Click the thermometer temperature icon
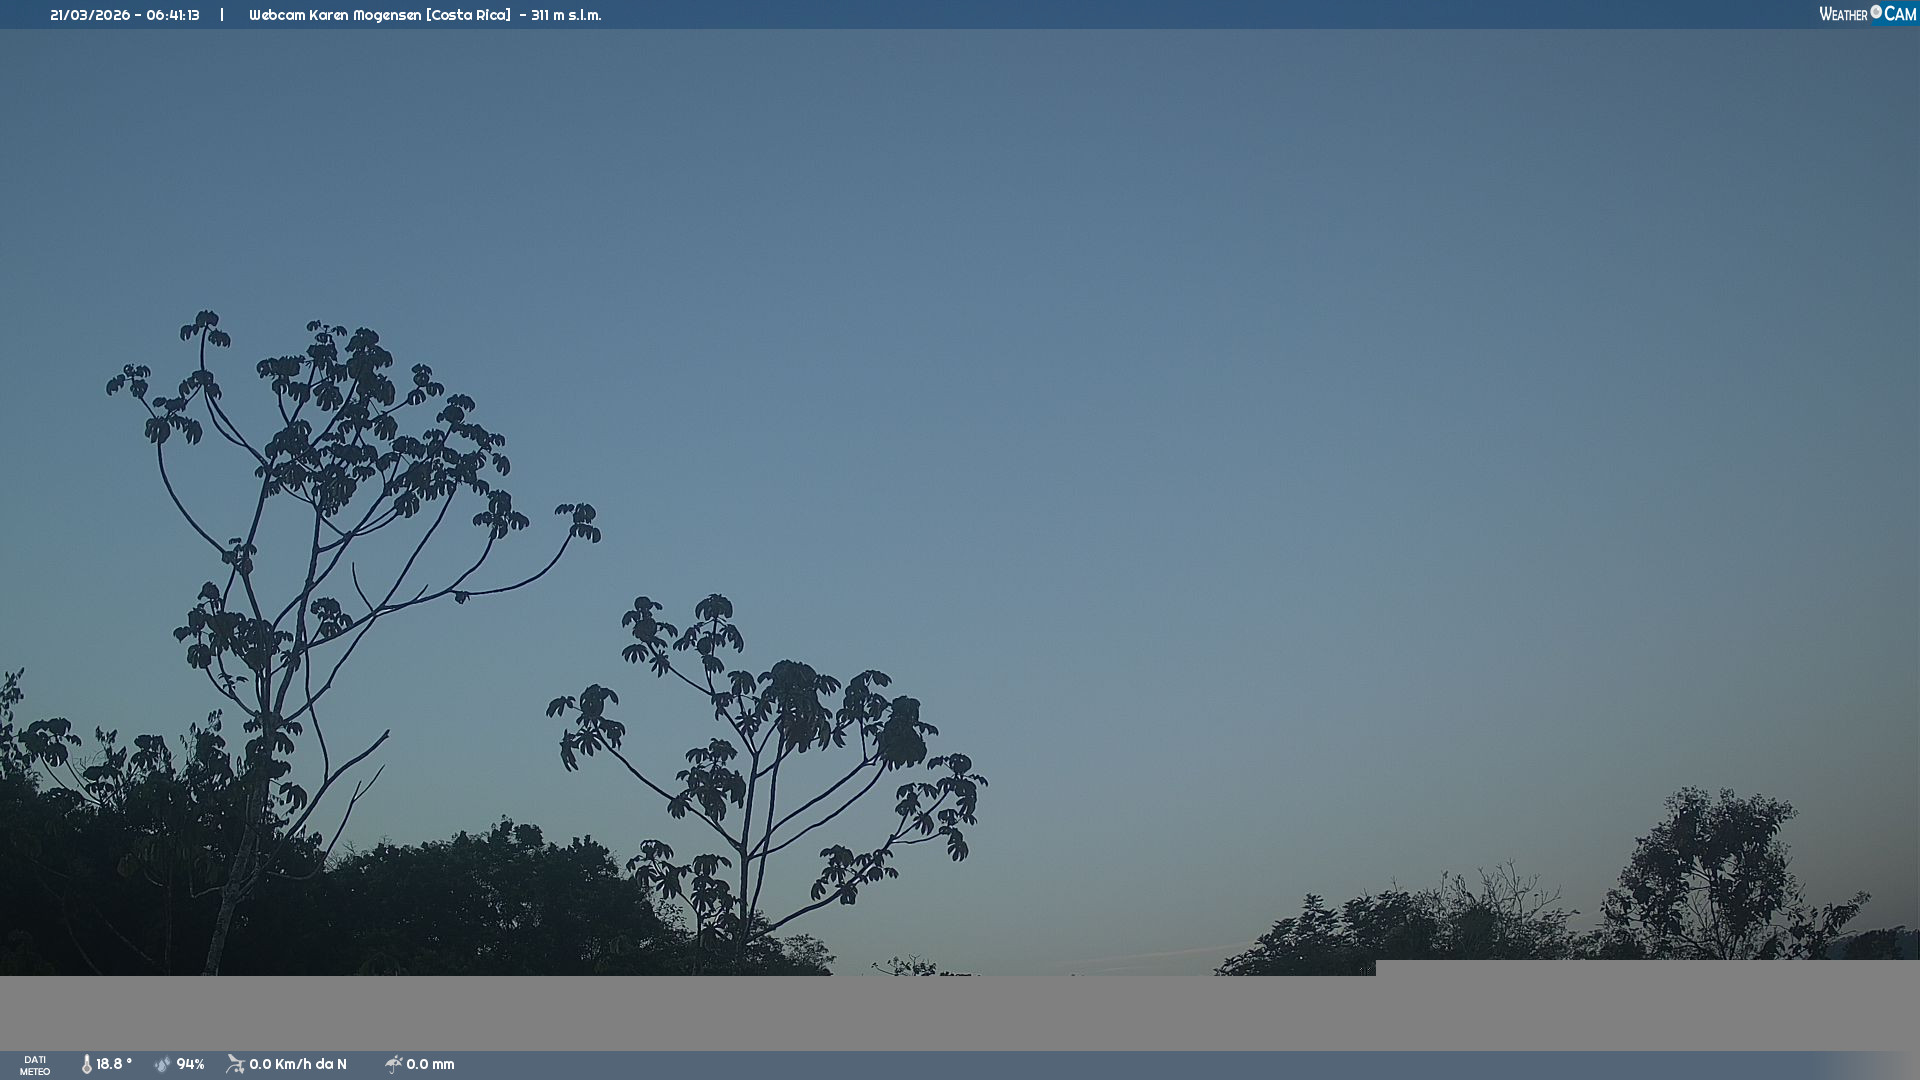Screen dimensions: 1920x1080 tap(87, 1064)
